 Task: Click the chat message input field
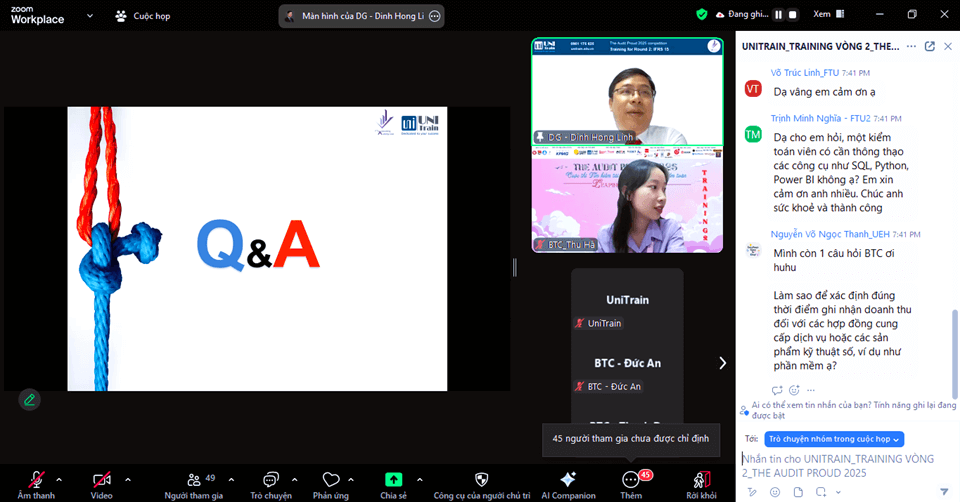click(847, 466)
